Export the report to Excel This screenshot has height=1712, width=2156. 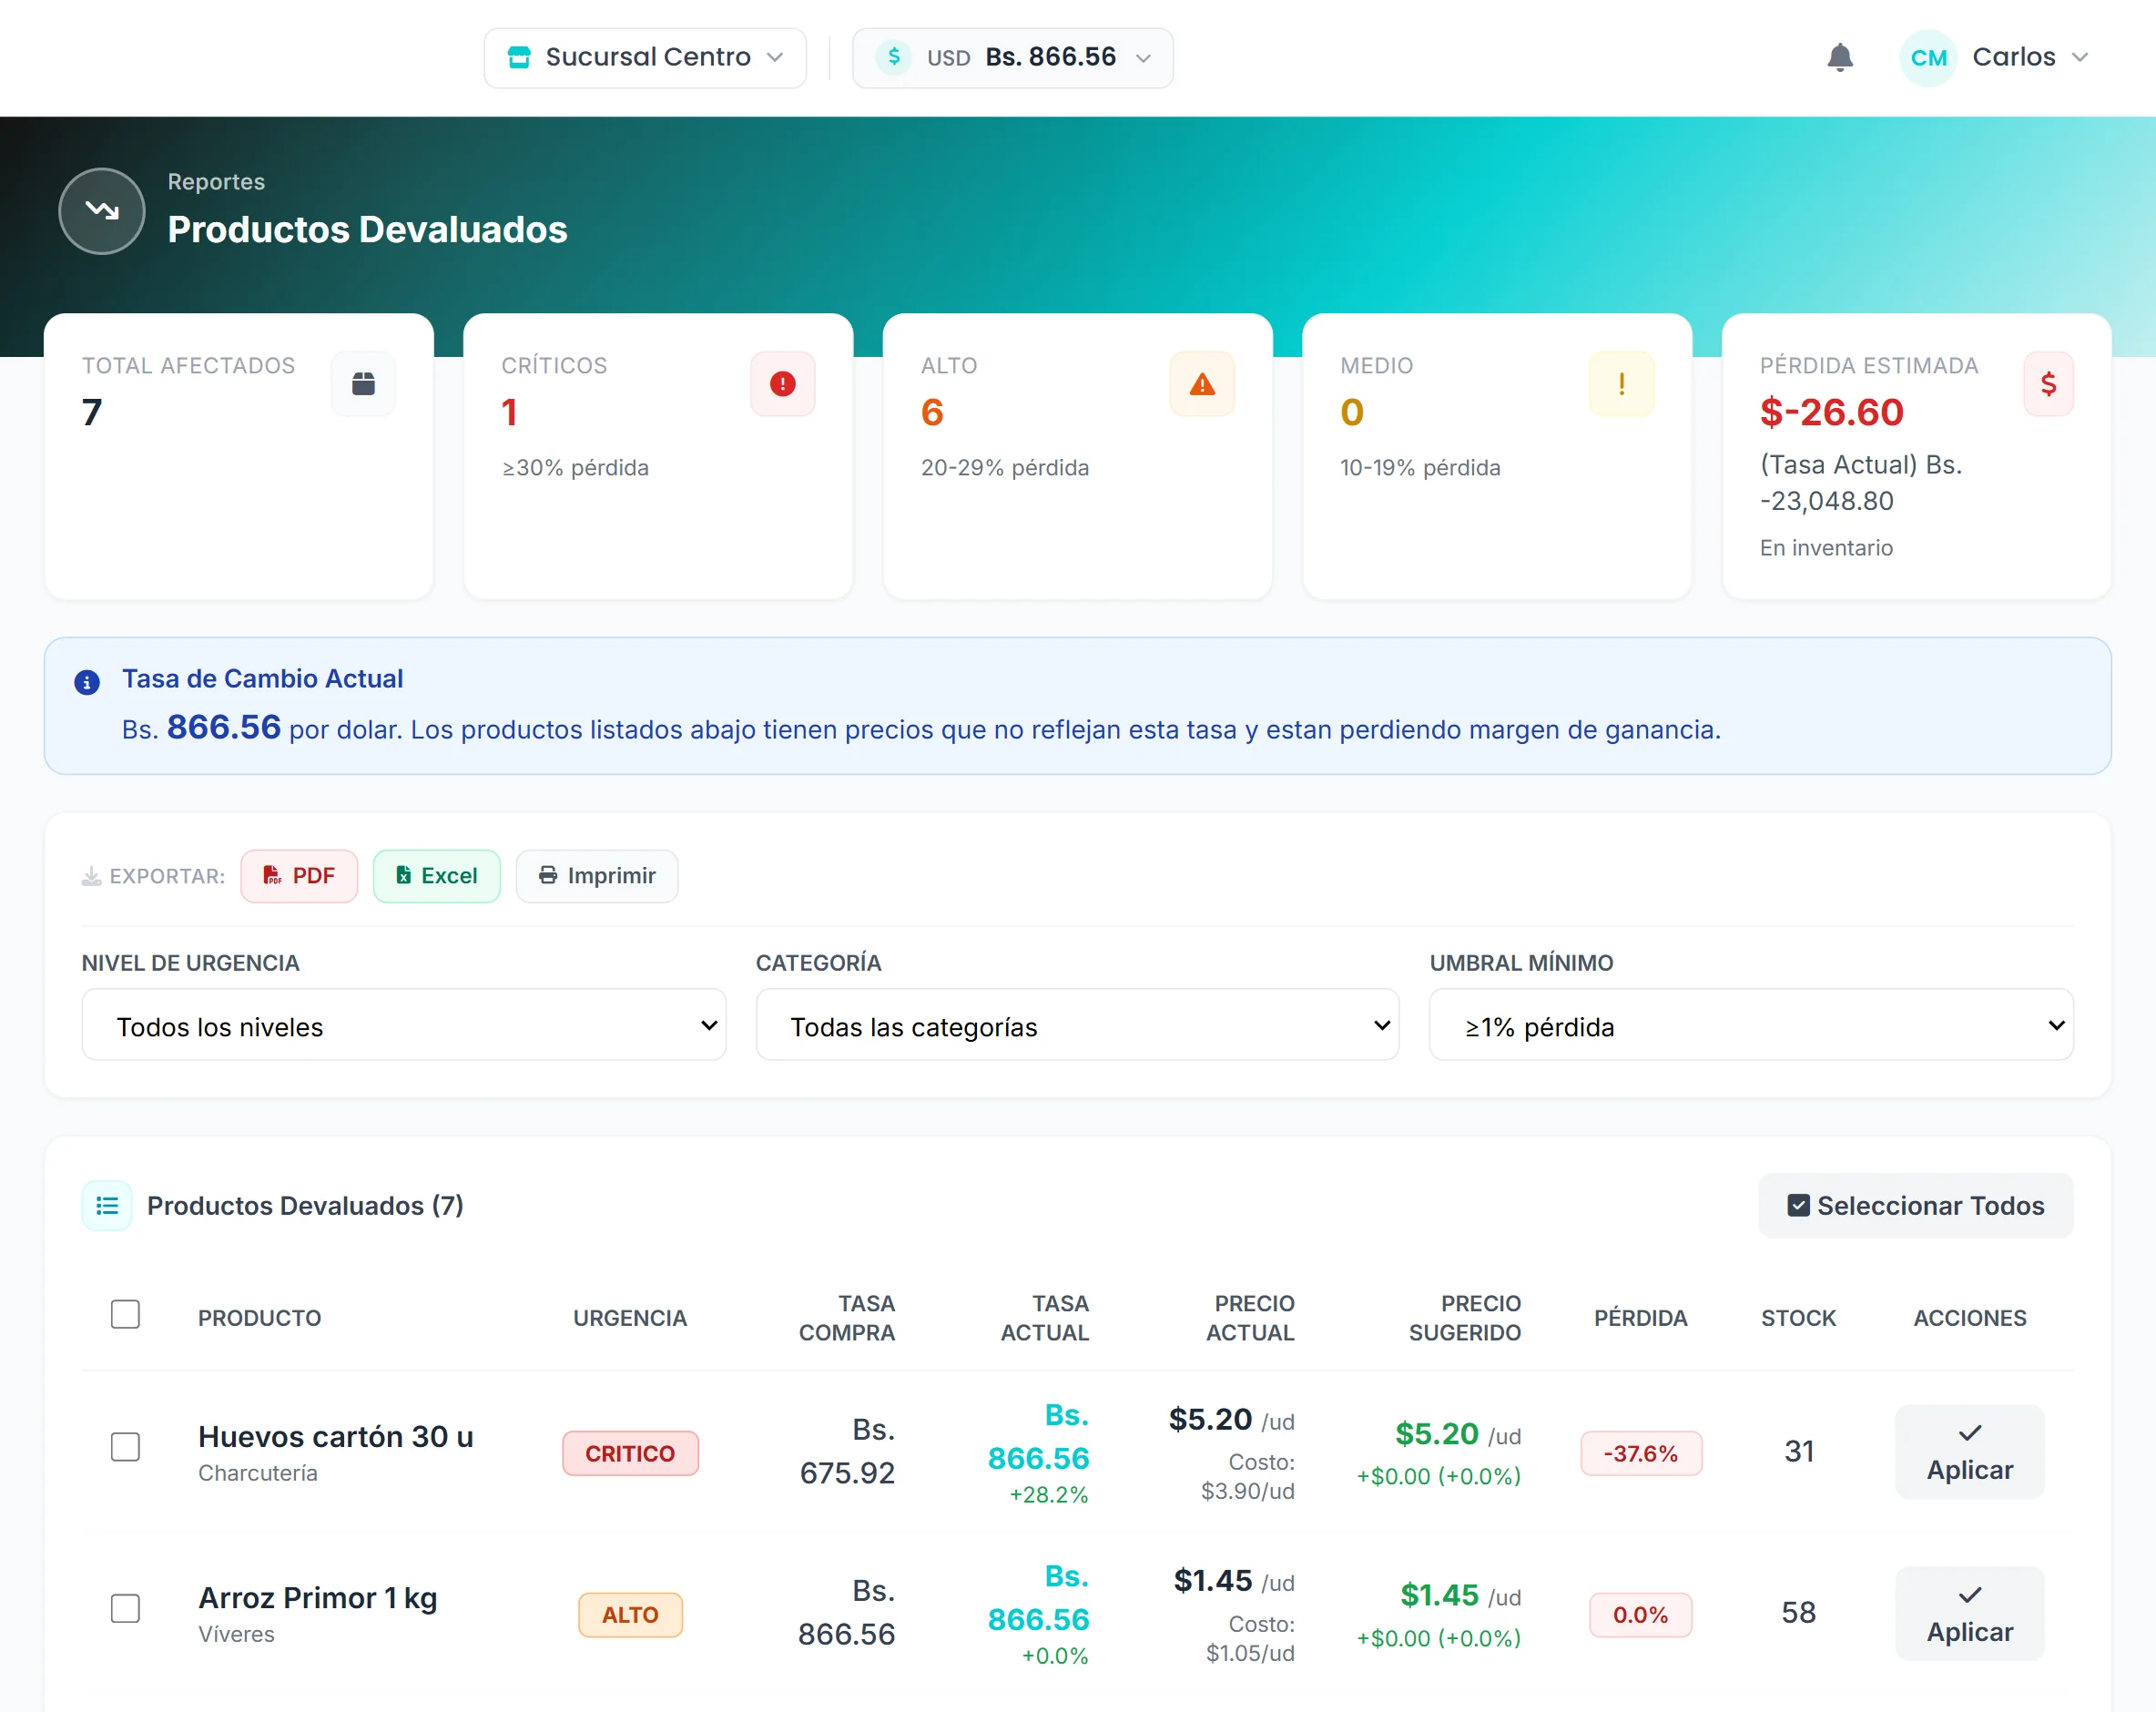point(436,876)
